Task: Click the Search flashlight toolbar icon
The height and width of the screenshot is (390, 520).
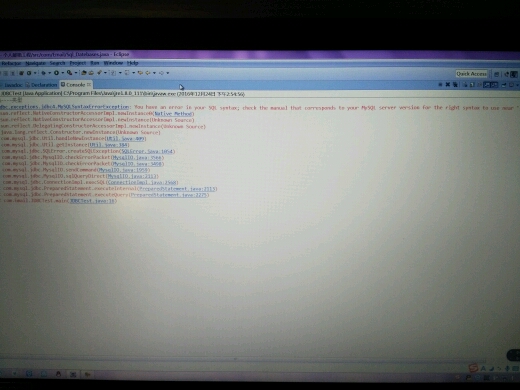Action: click(99, 73)
